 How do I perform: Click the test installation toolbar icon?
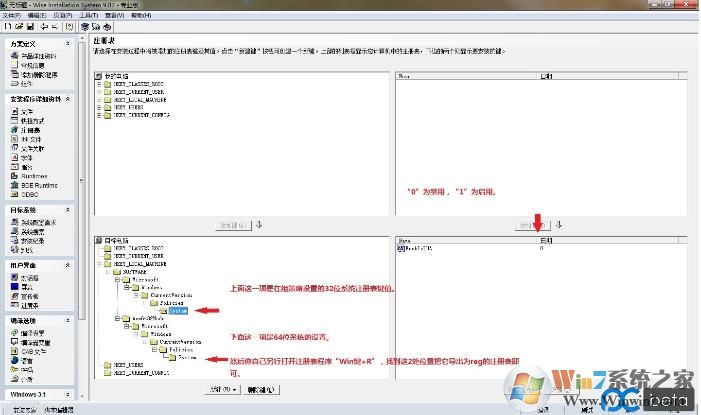pos(96,27)
